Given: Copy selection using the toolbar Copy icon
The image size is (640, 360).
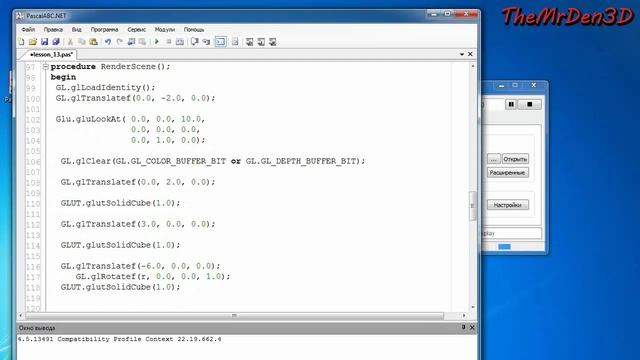Looking at the screenshot, I should pyautogui.click(x=82, y=42).
